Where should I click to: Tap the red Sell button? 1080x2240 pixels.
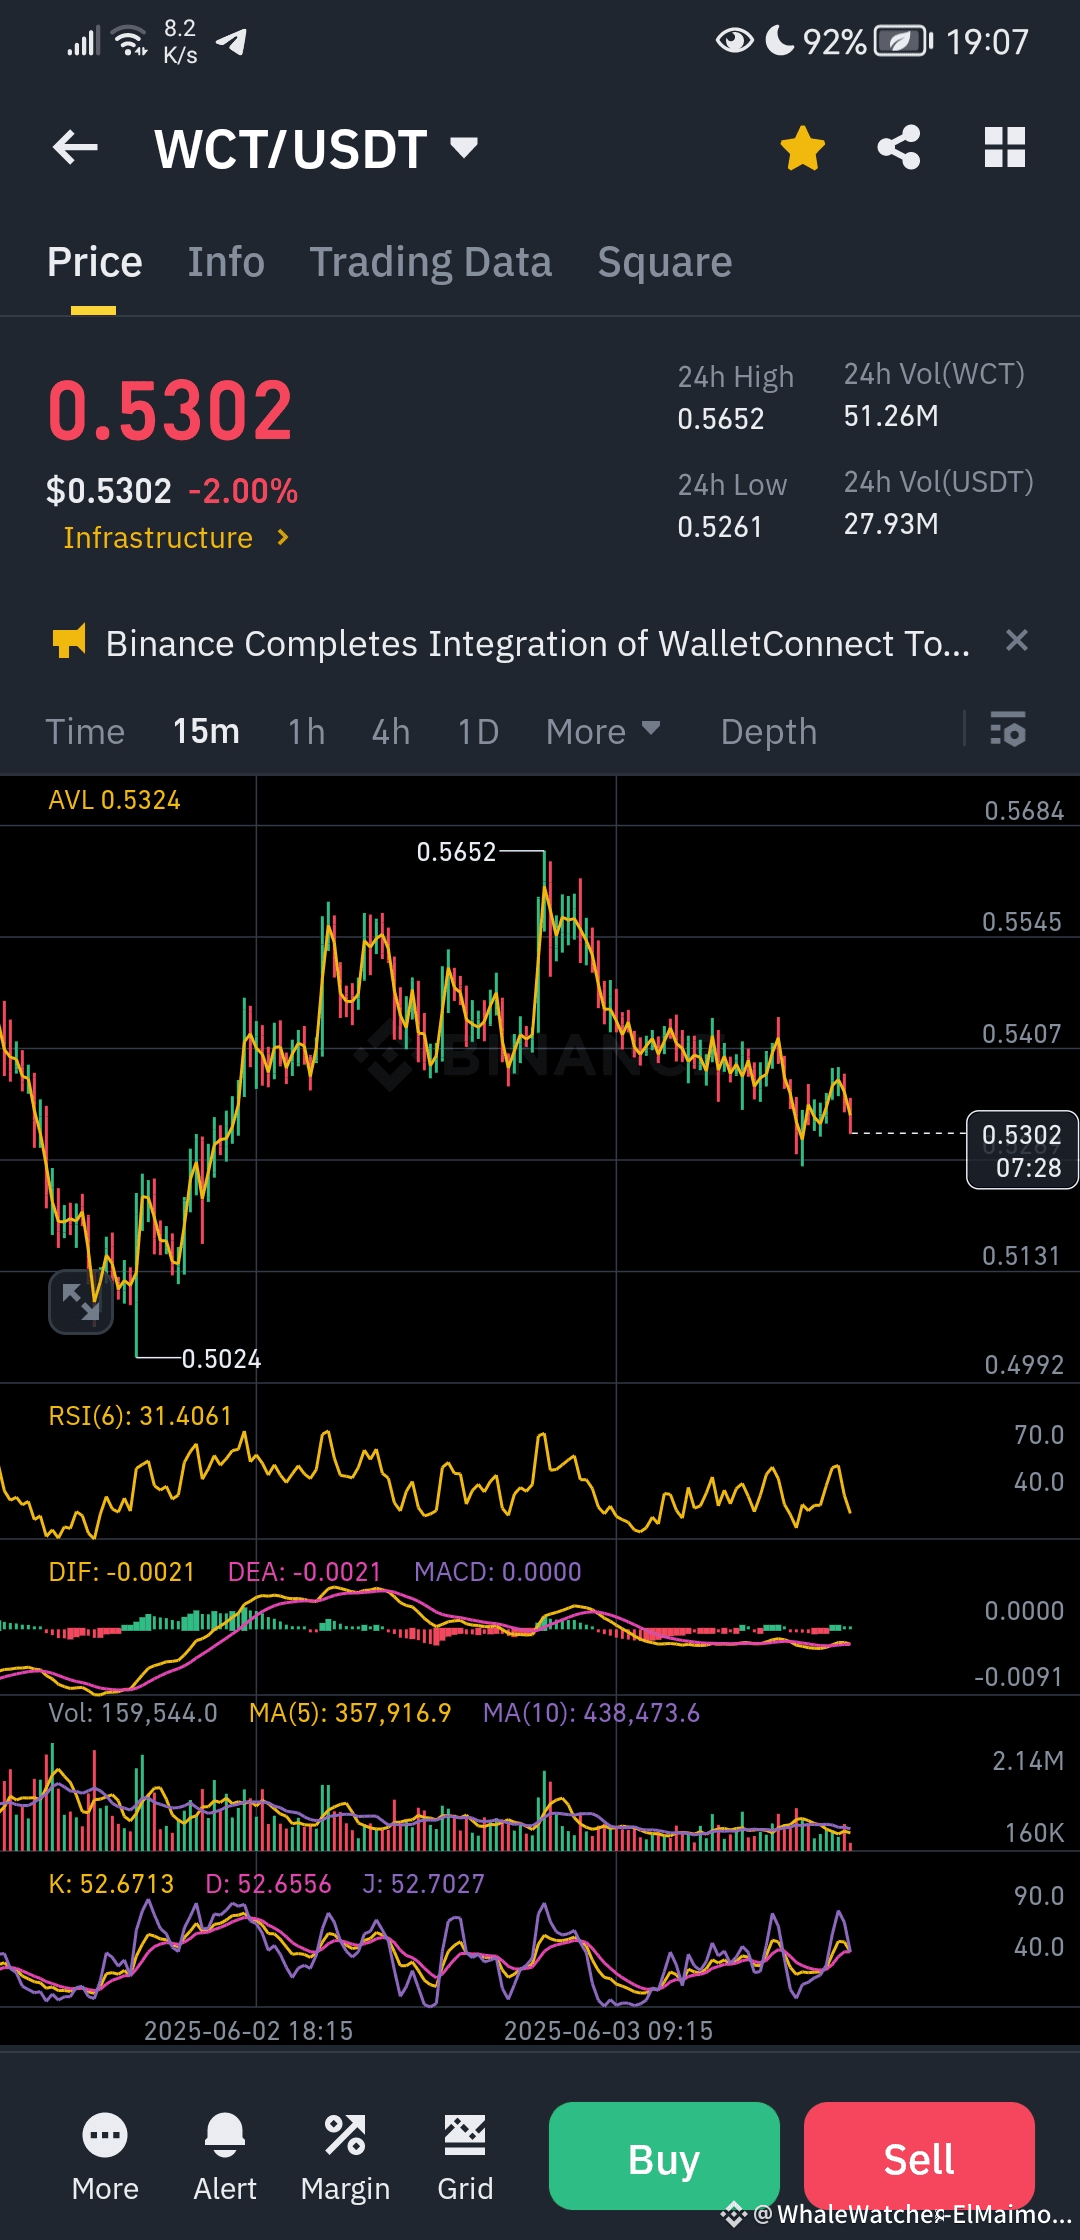(x=919, y=2156)
